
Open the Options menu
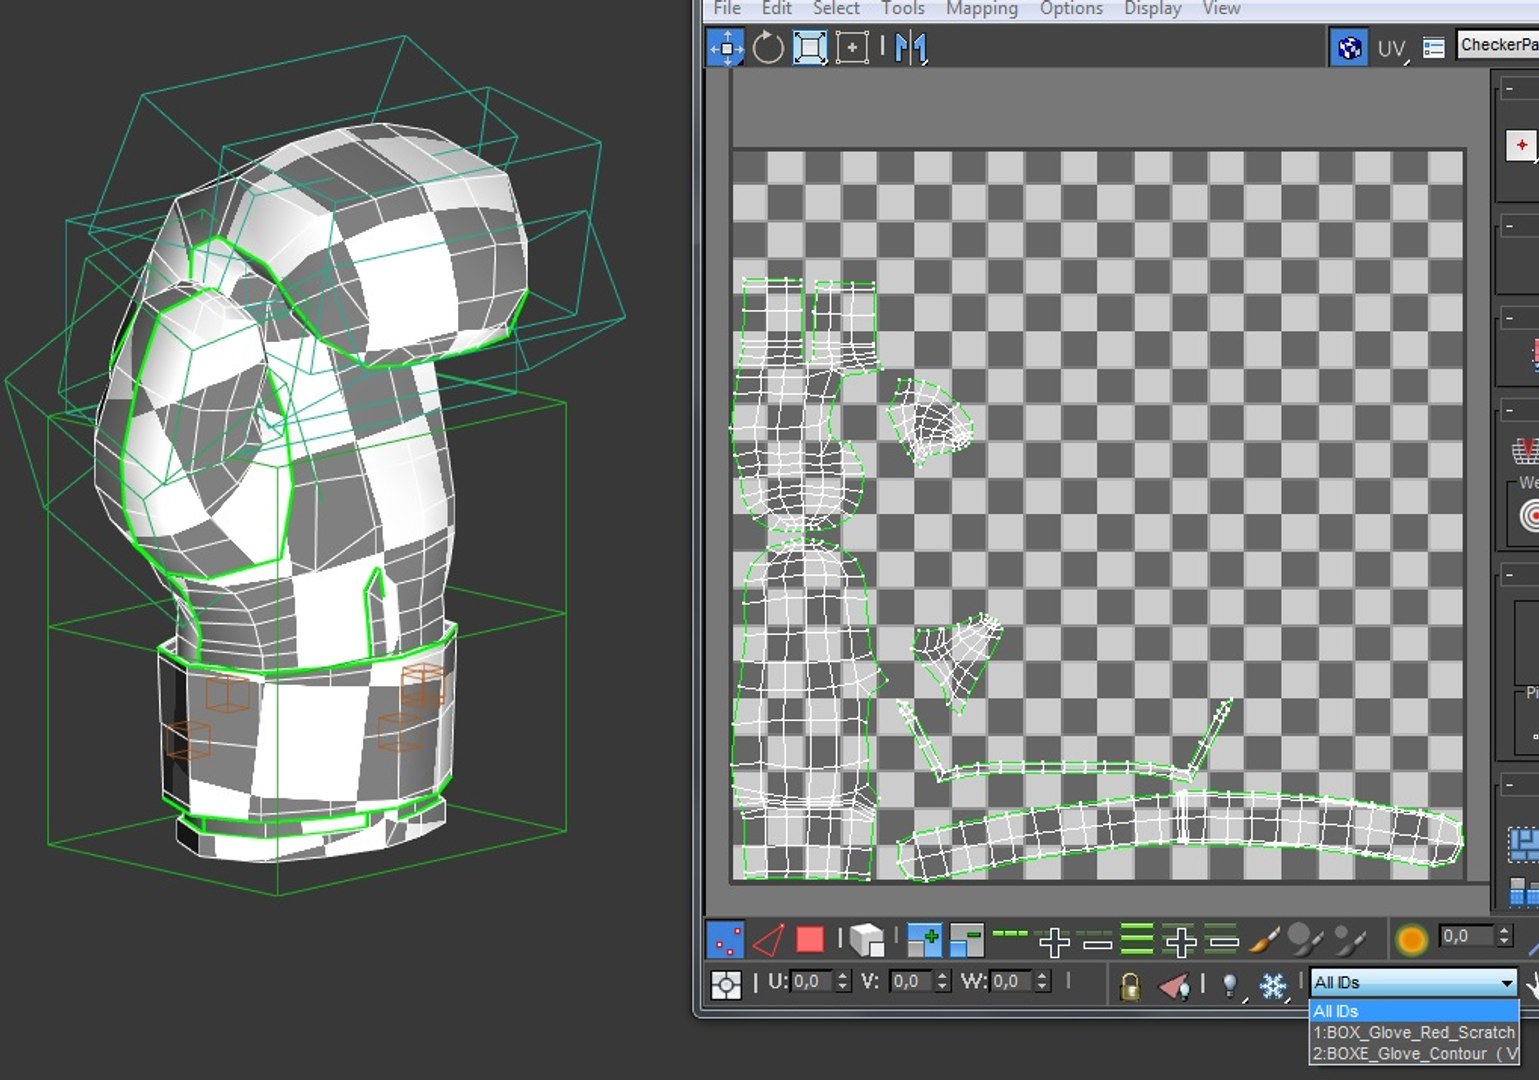pyautogui.click(x=1071, y=8)
